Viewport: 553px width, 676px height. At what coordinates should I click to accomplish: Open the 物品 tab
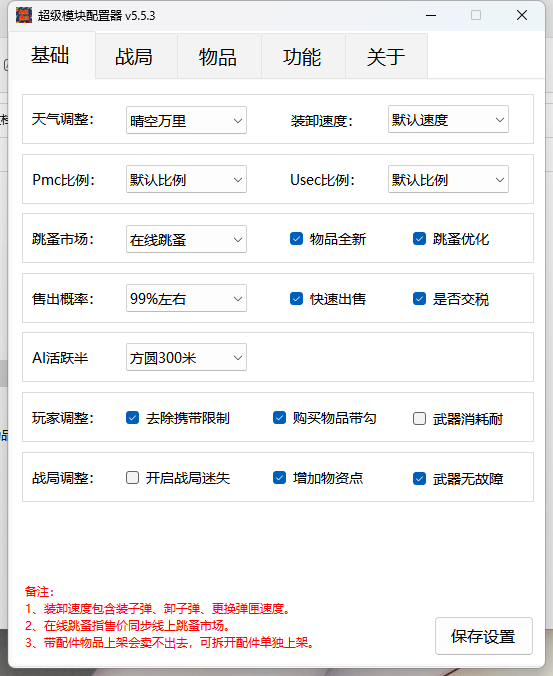219,56
